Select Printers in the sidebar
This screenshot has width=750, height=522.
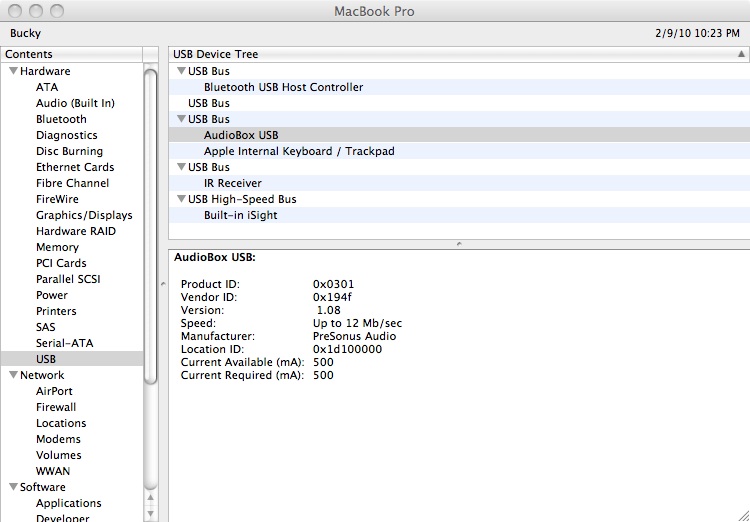point(56,311)
